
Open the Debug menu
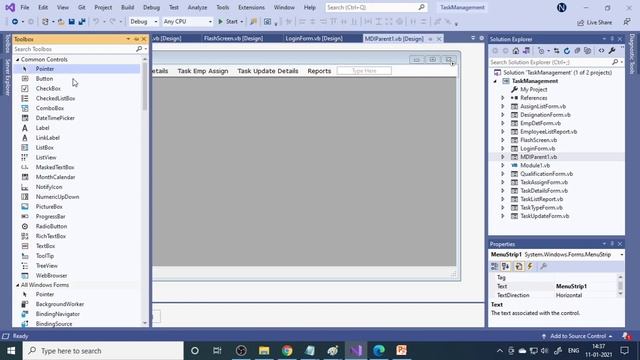(151, 7)
